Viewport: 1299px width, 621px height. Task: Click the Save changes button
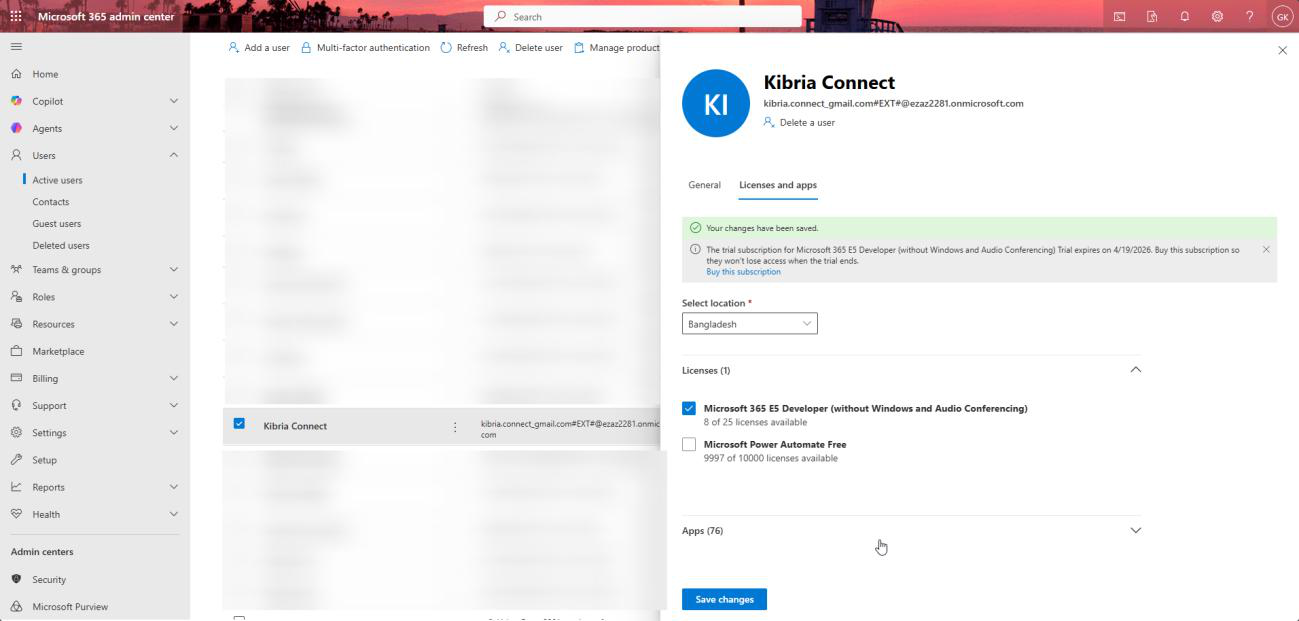point(725,599)
